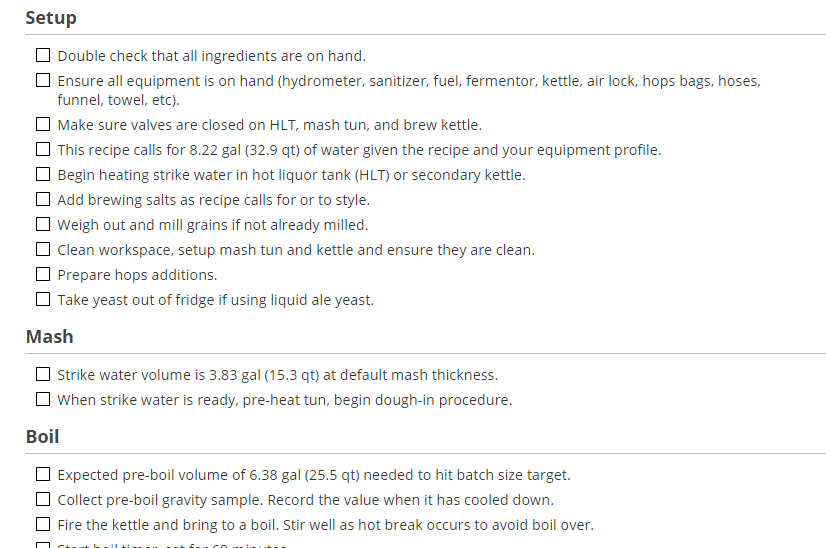Click the 'Prepare hops additions.' text label
Viewport: 826px width, 548px height.
coord(137,275)
